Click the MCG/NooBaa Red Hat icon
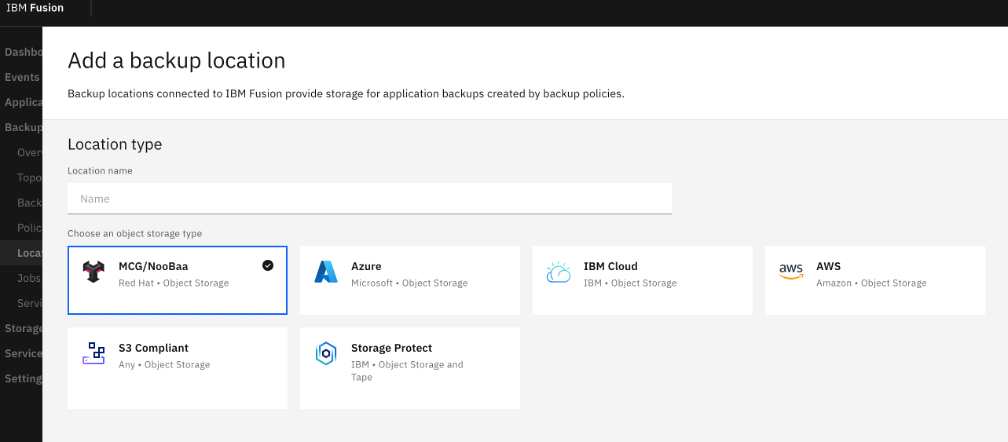 (x=93, y=272)
